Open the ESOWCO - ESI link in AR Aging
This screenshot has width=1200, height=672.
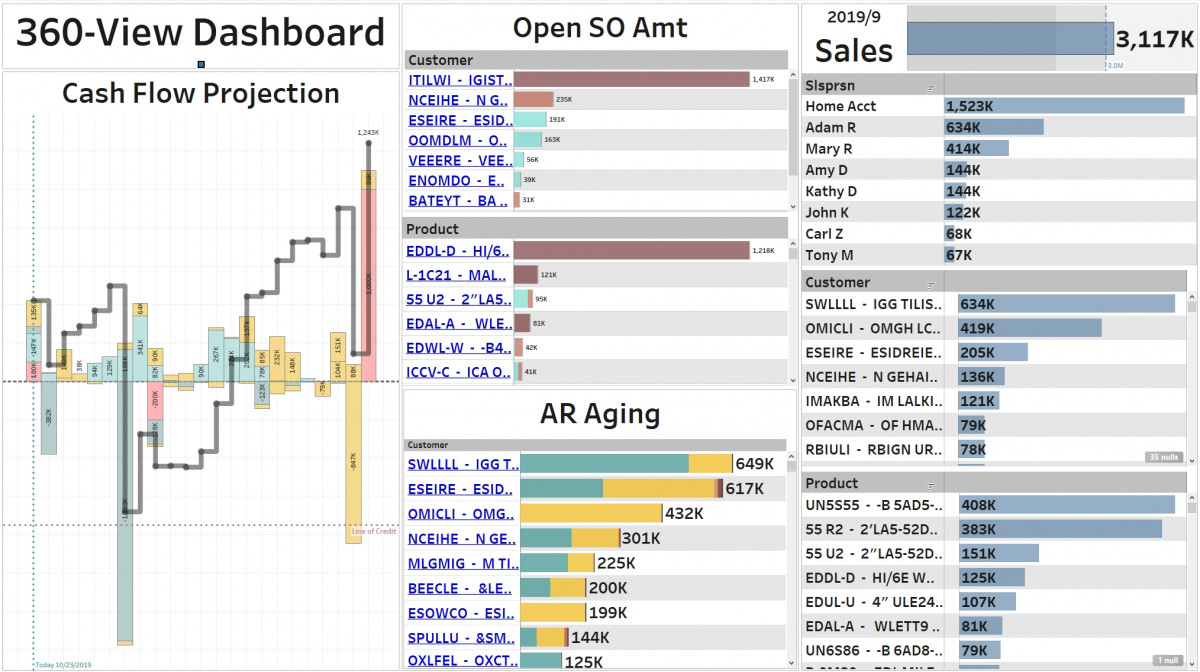pyautogui.click(x=462, y=613)
